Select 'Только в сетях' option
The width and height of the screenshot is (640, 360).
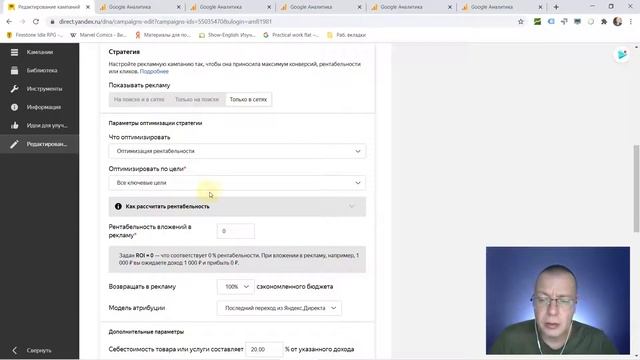click(248, 99)
